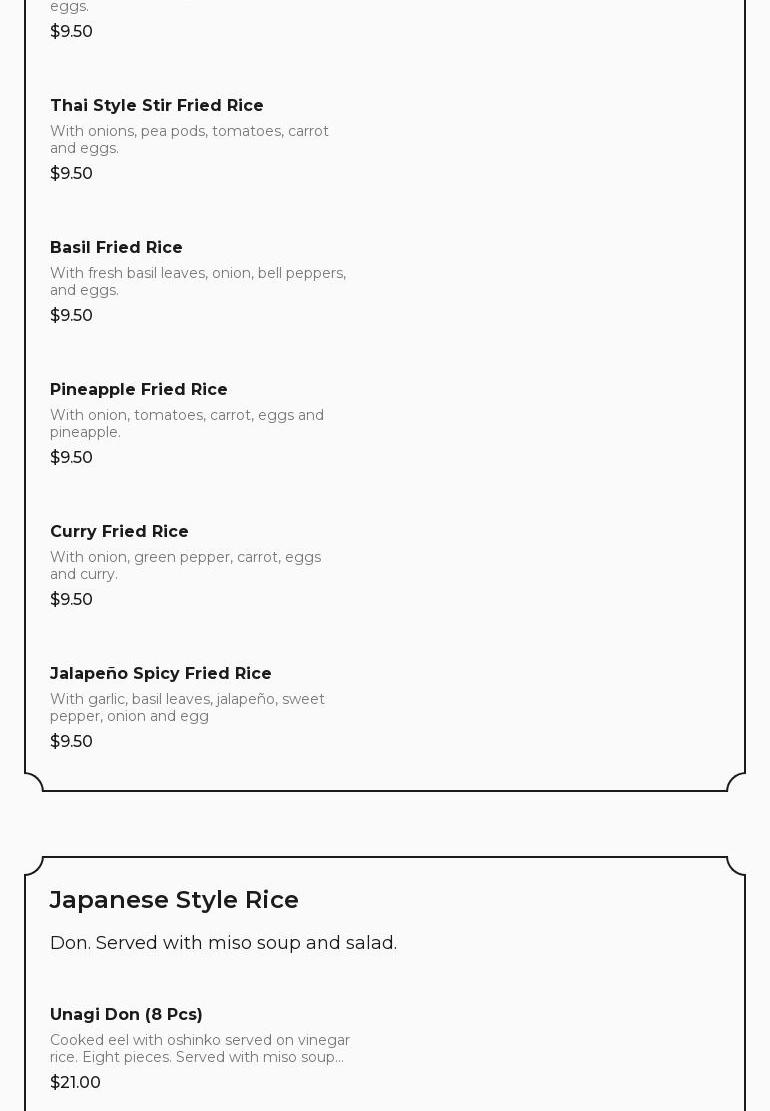The image size is (770, 1111).
Task: Click the $21.00 Unagi Don price
Action: [x=75, y=1082]
